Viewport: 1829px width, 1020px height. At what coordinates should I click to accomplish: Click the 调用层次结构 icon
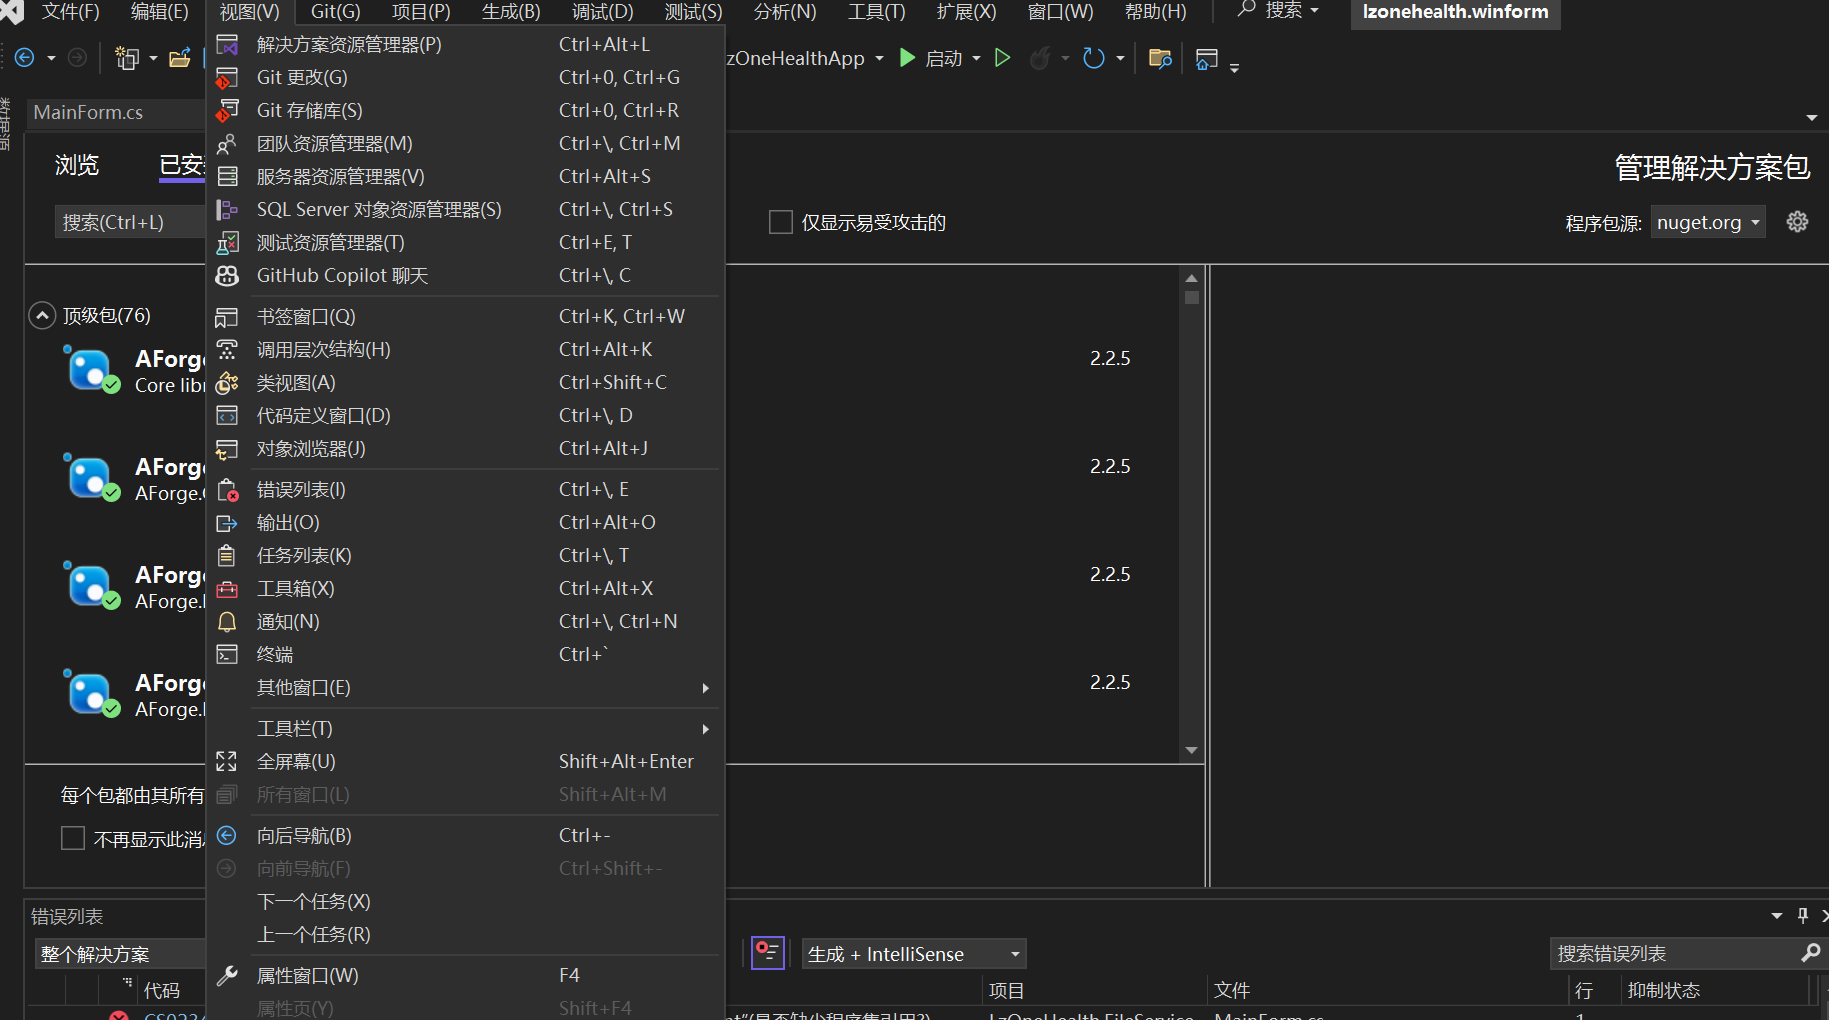click(227, 349)
